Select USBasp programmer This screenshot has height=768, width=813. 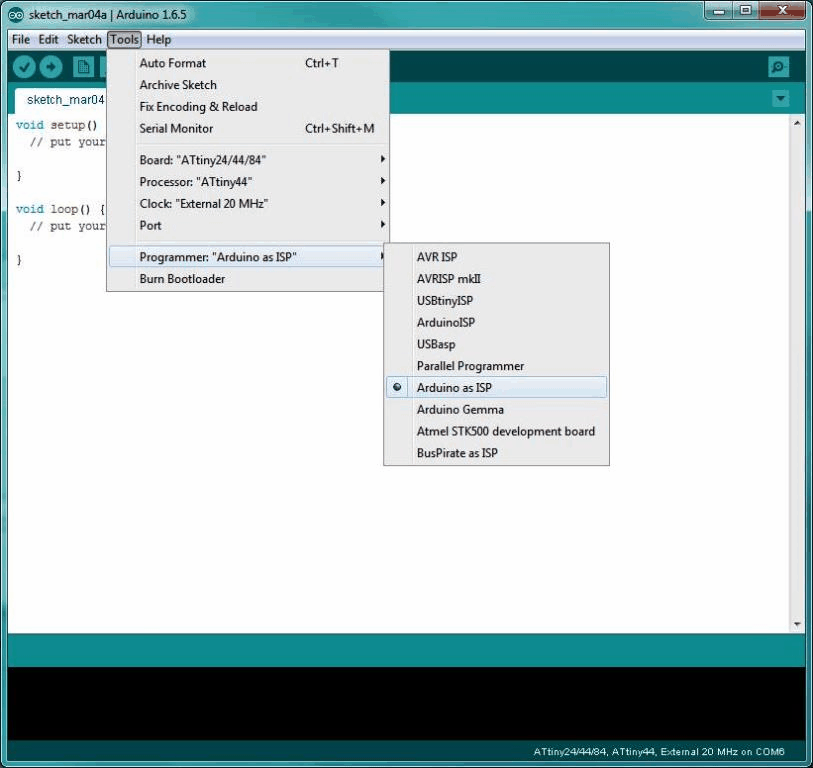pos(496,344)
